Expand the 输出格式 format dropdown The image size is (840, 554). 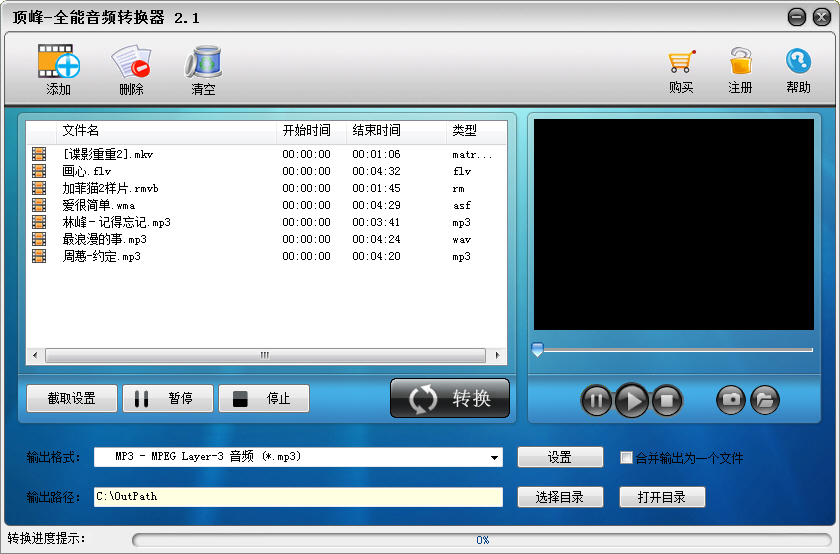pyautogui.click(x=495, y=458)
